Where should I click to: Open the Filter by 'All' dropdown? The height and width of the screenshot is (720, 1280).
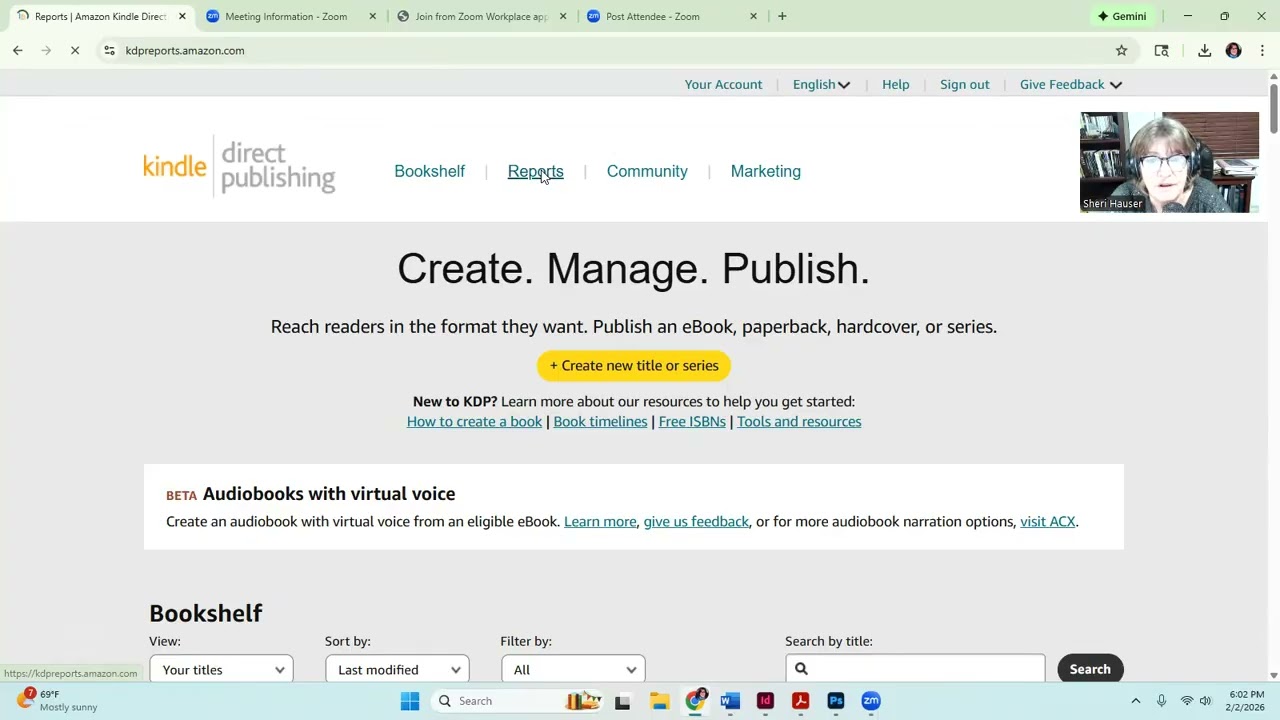pyautogui.click(x=573, y=669)
